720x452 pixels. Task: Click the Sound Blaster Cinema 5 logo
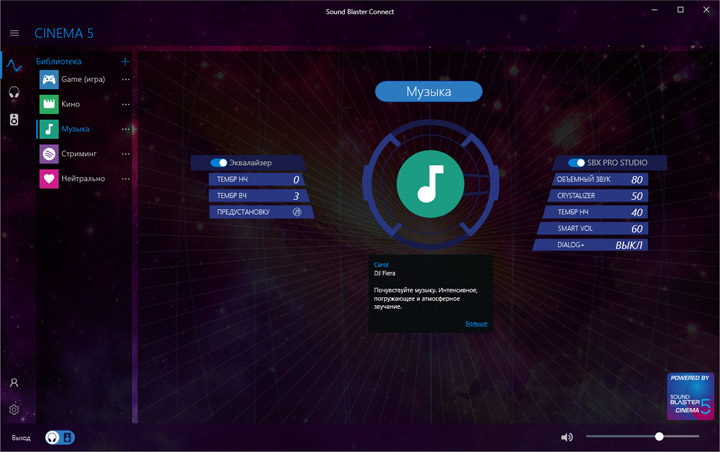[690, 396]
